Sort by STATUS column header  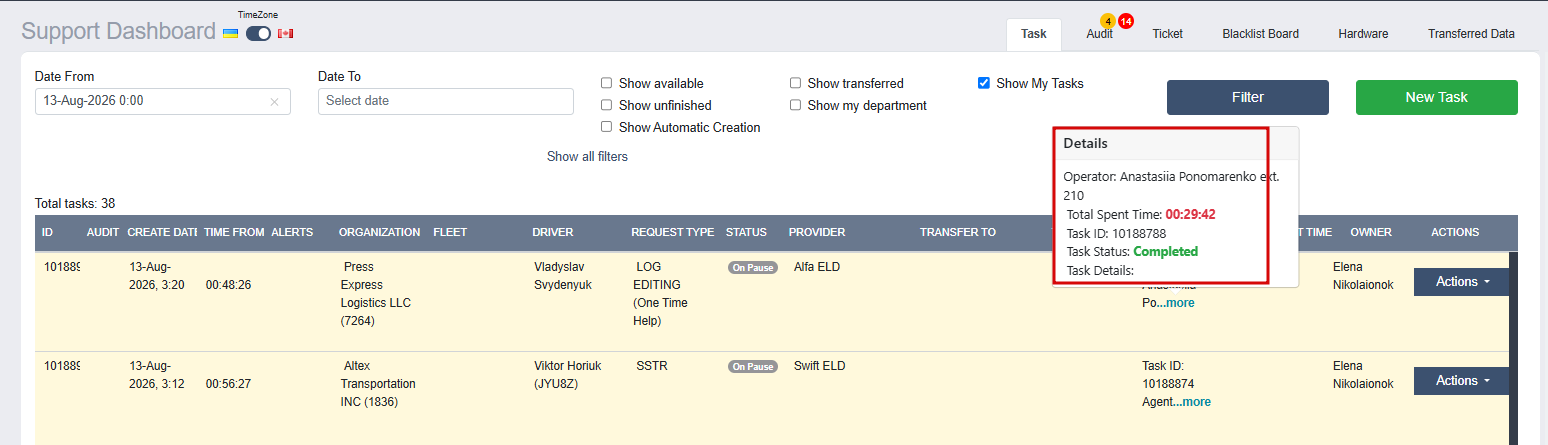point(746,232)
